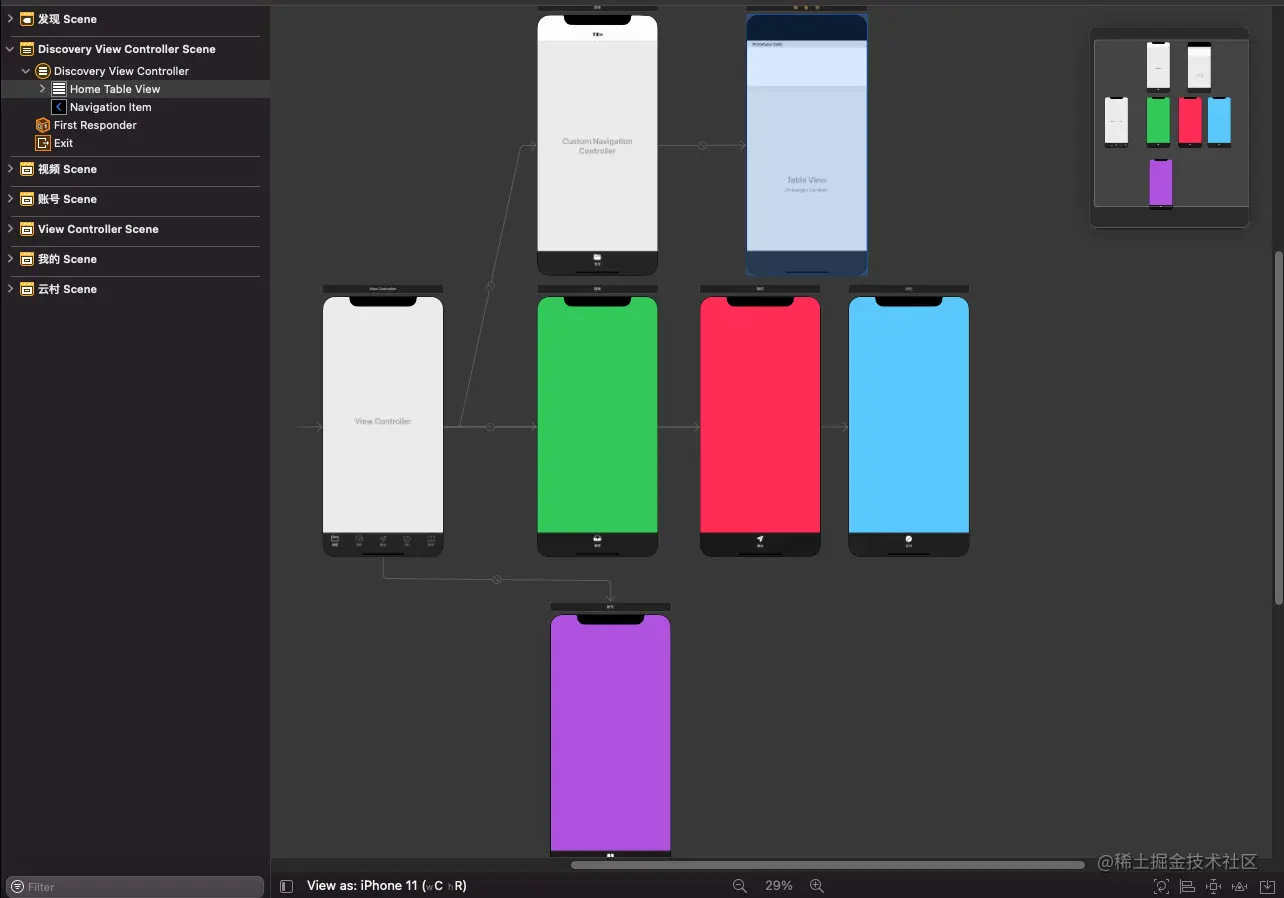The width and height of the screenshot is (1284, 898).
Task: Click into the outline Filter field
Action: [135, 887]
